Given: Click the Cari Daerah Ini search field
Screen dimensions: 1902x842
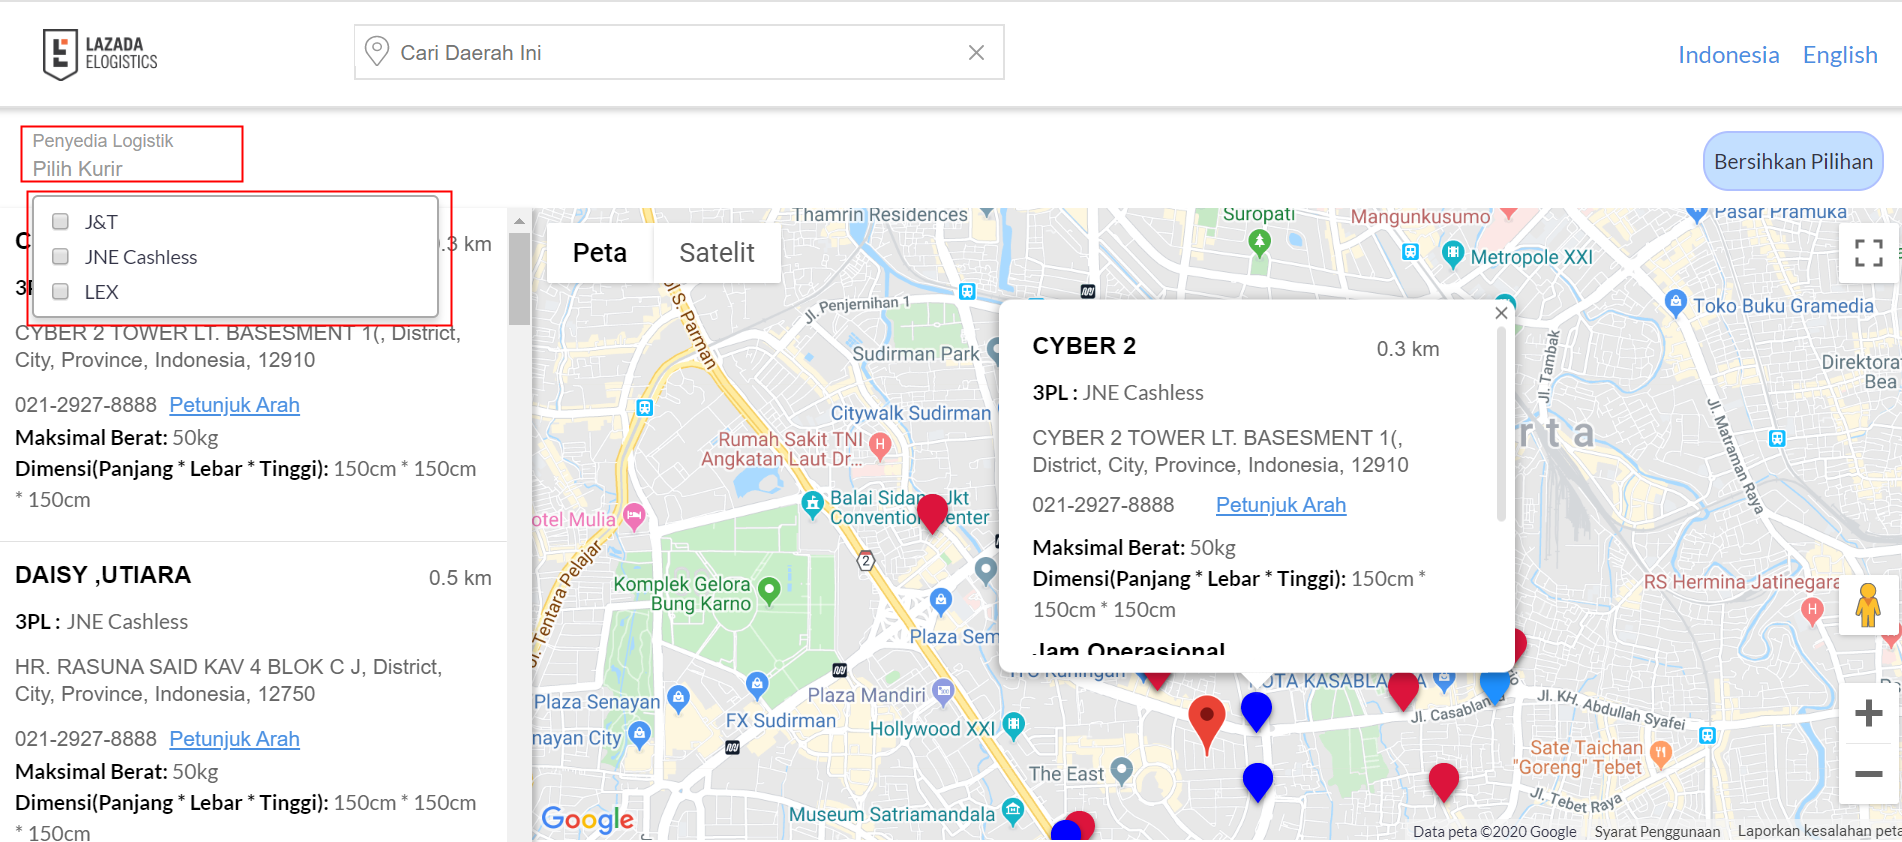Looking at the screenshot, I should 678,52.
